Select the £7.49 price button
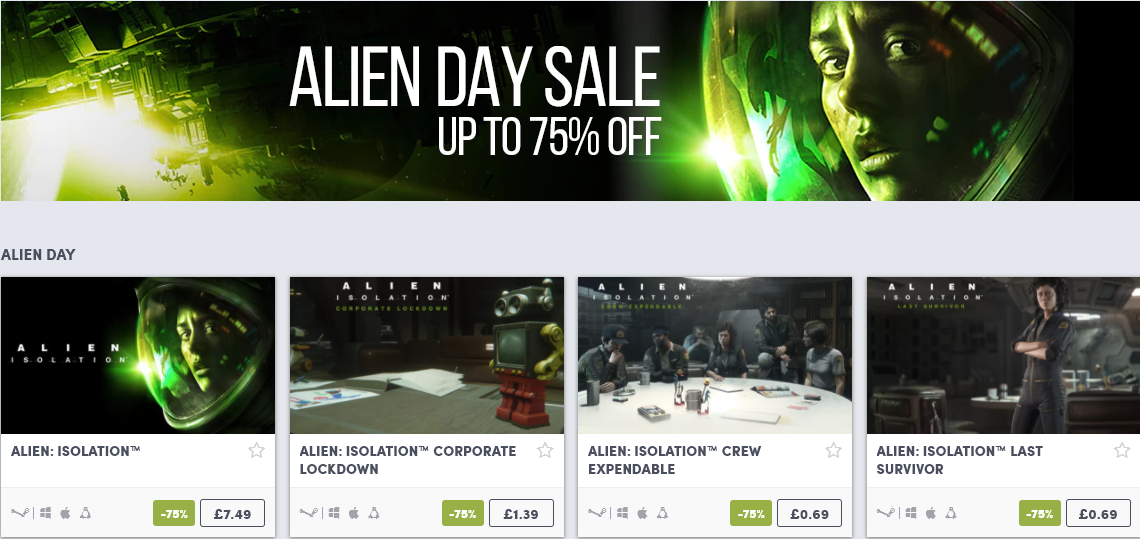This screenshot has width=1140, height=539. 233,514
